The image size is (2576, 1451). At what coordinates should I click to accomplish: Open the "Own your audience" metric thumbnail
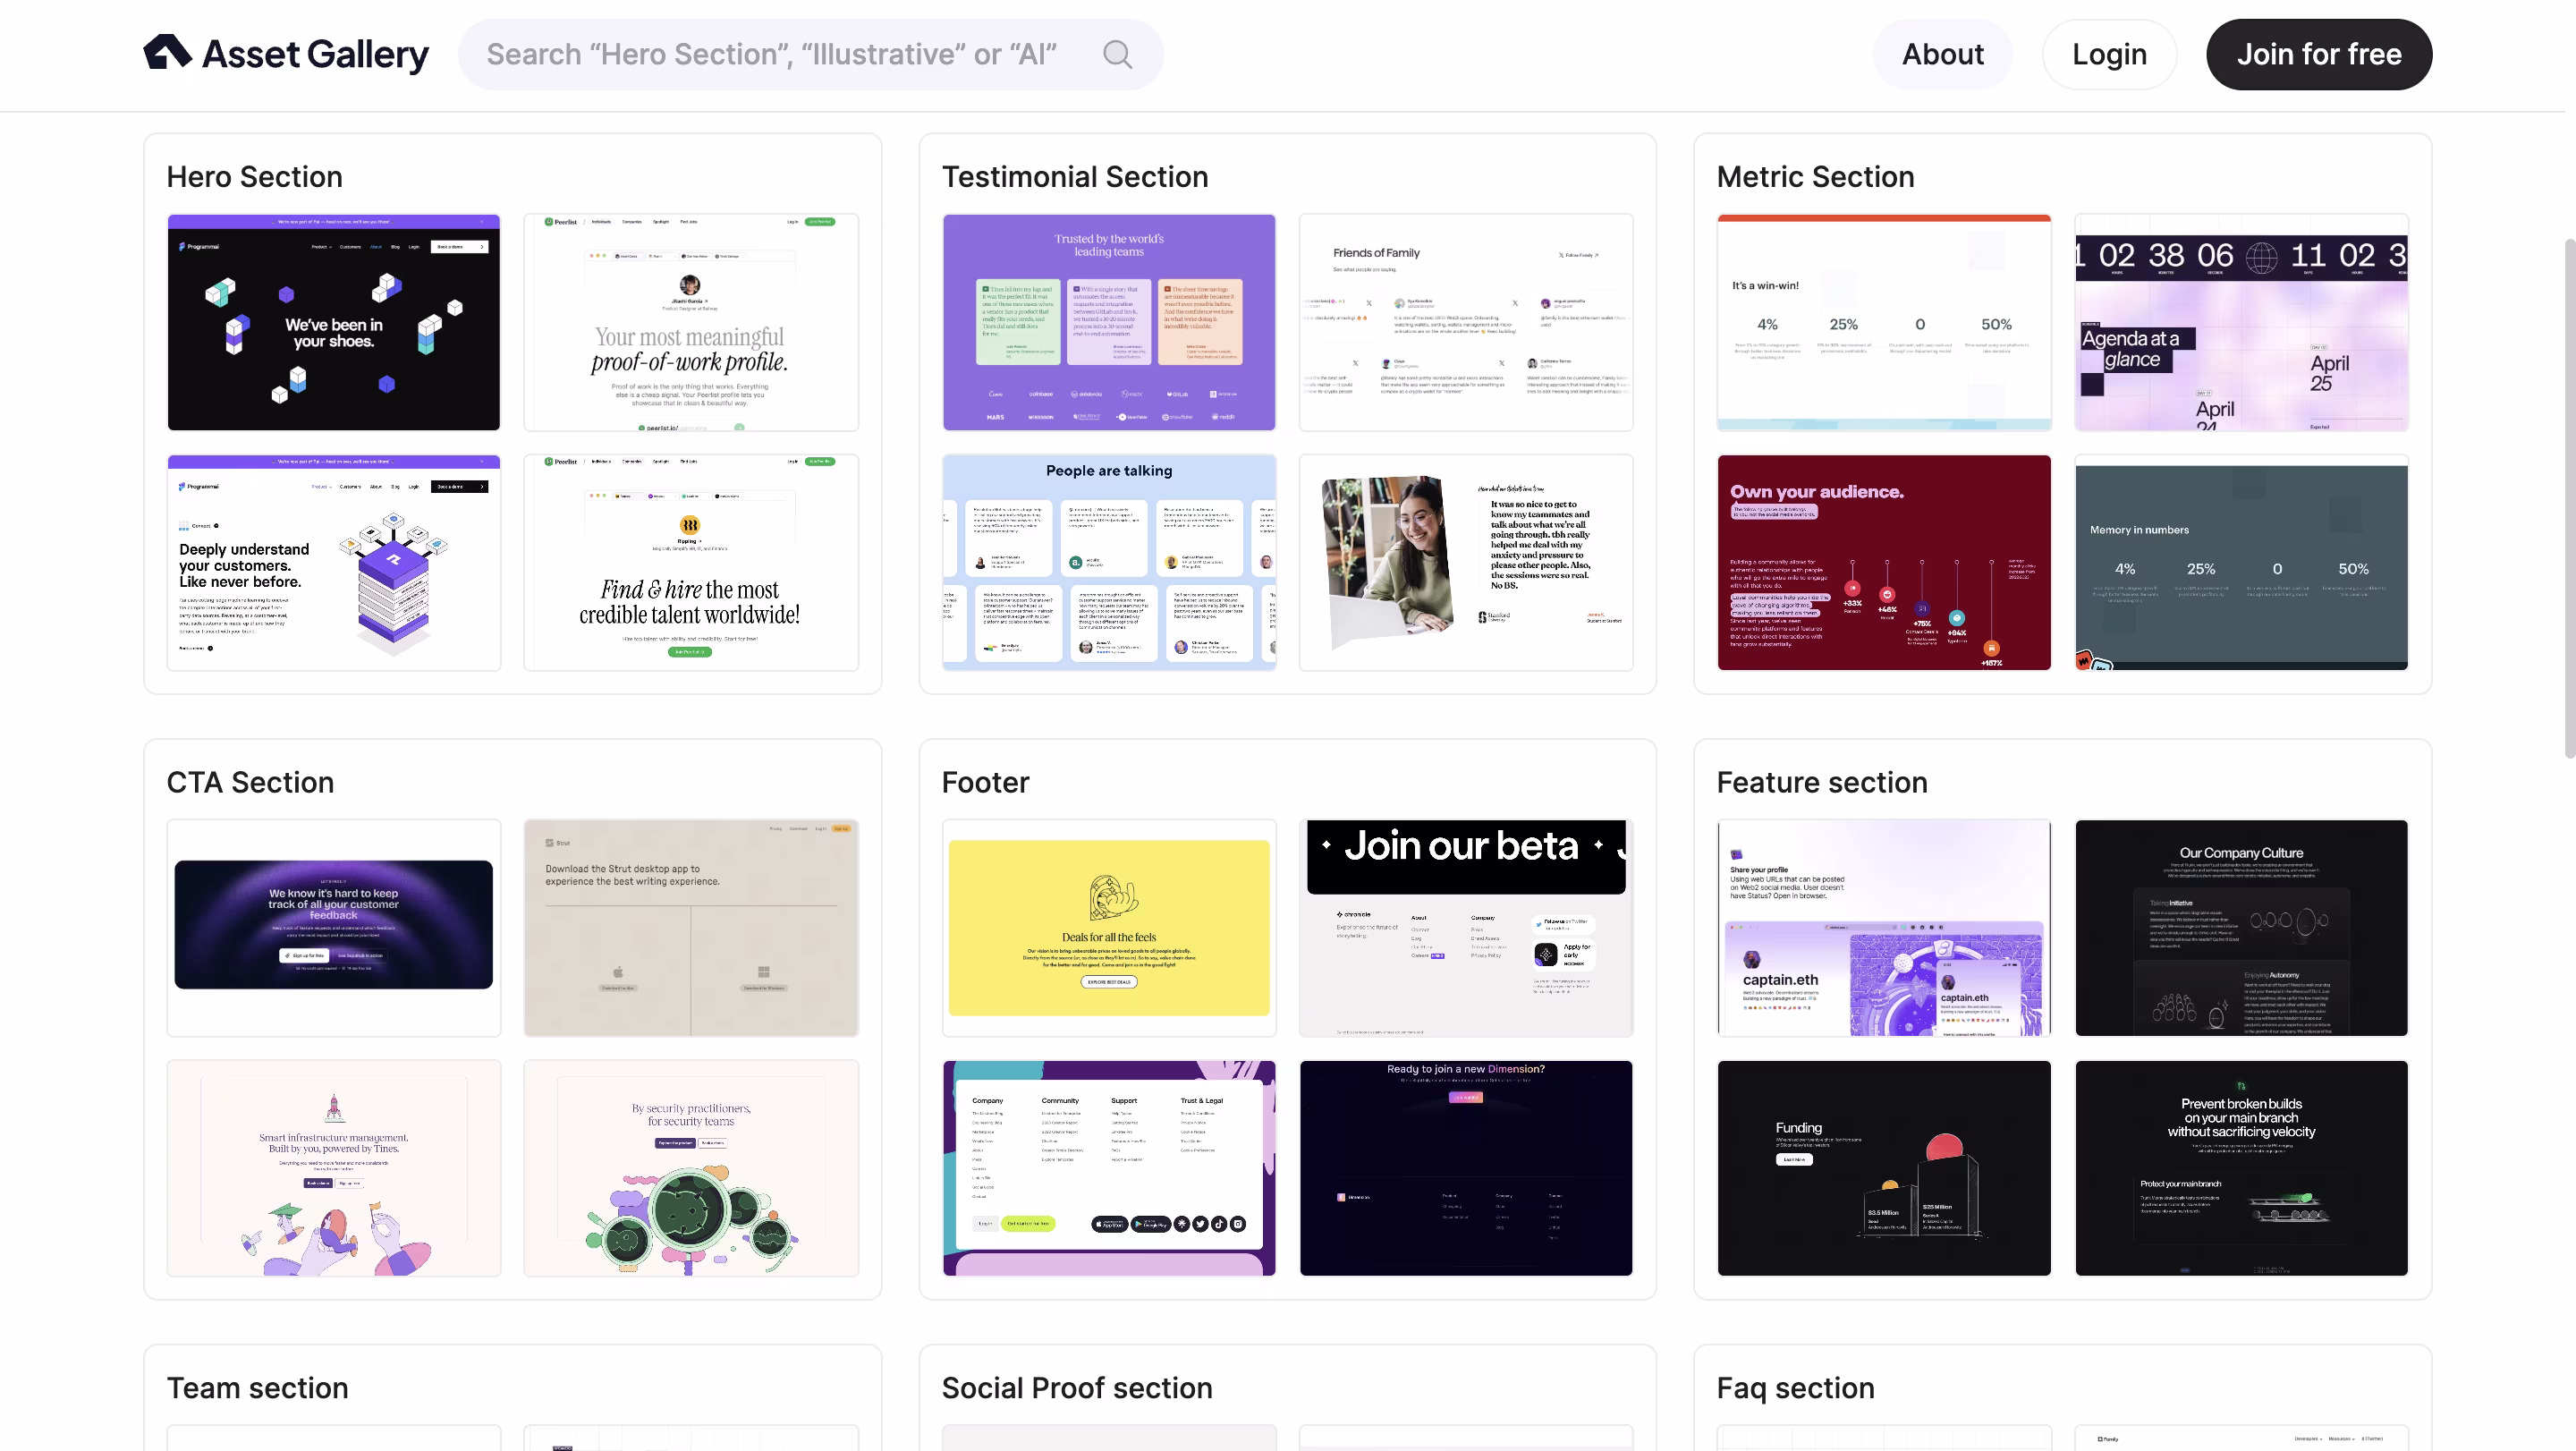pos(1883,562)
